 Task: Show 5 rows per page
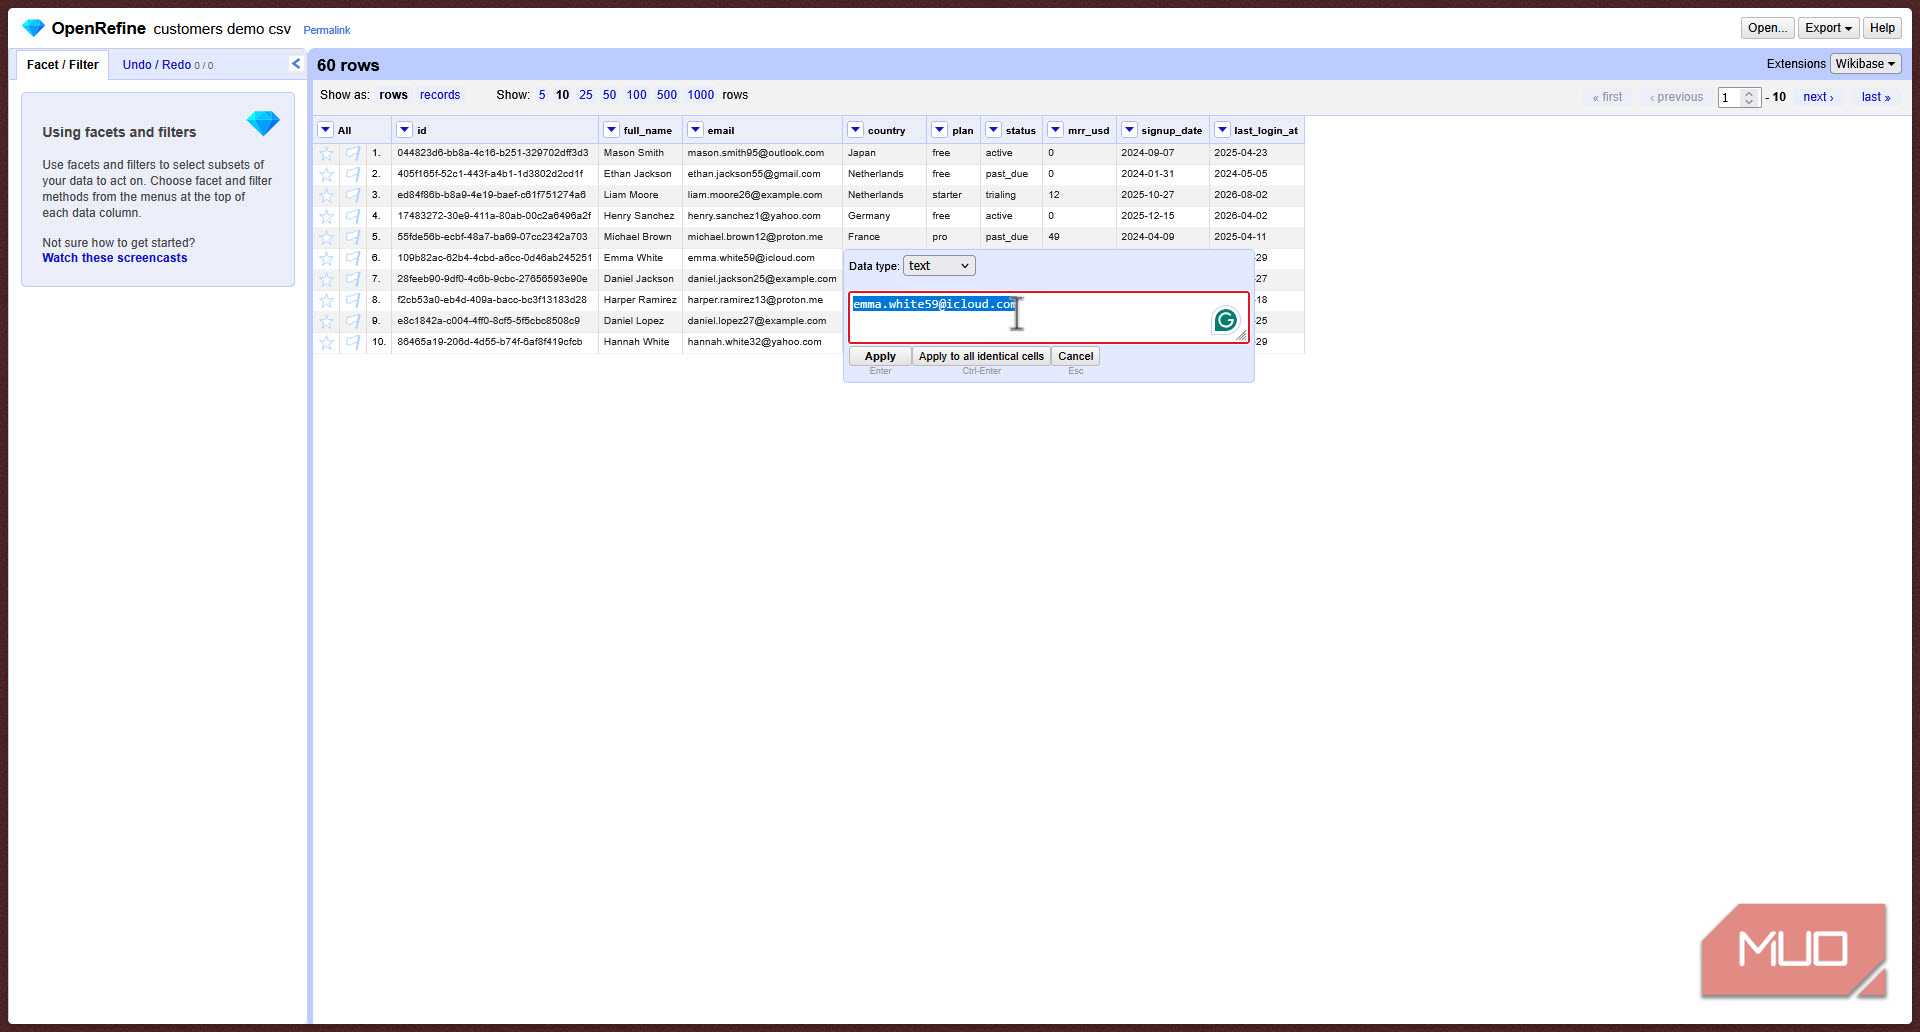542,95
